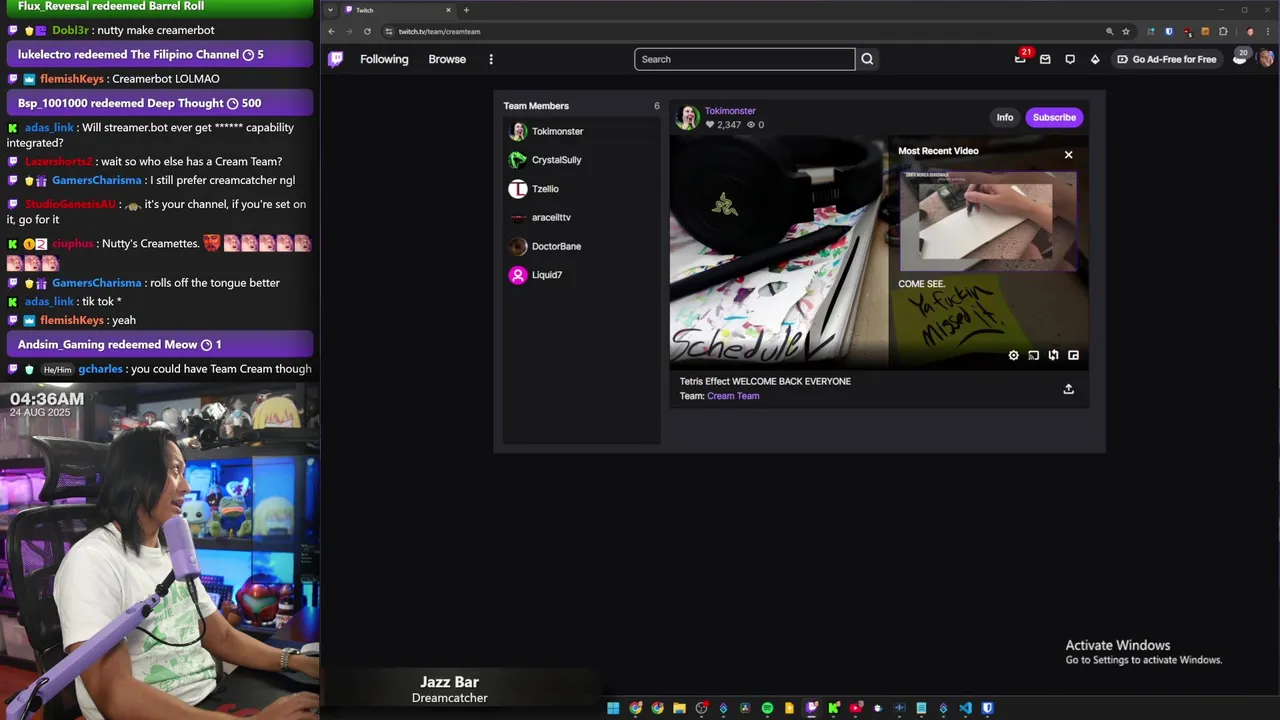Click GamersCharisma creamcatcher chat message
The image size is (1280, 720).
point(160,180)
